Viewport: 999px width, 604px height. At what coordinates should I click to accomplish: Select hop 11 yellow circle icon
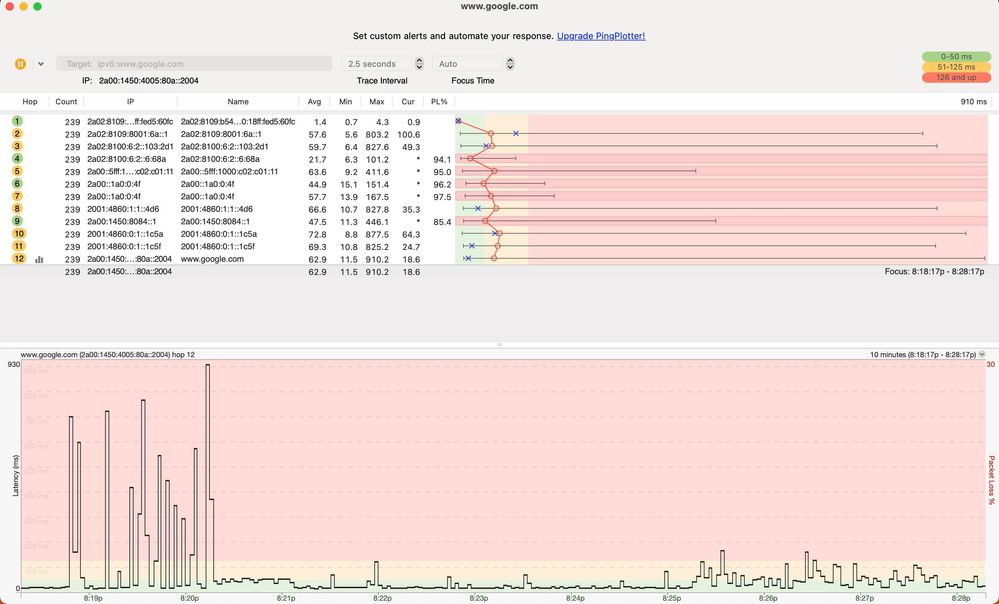coord(18,246)
